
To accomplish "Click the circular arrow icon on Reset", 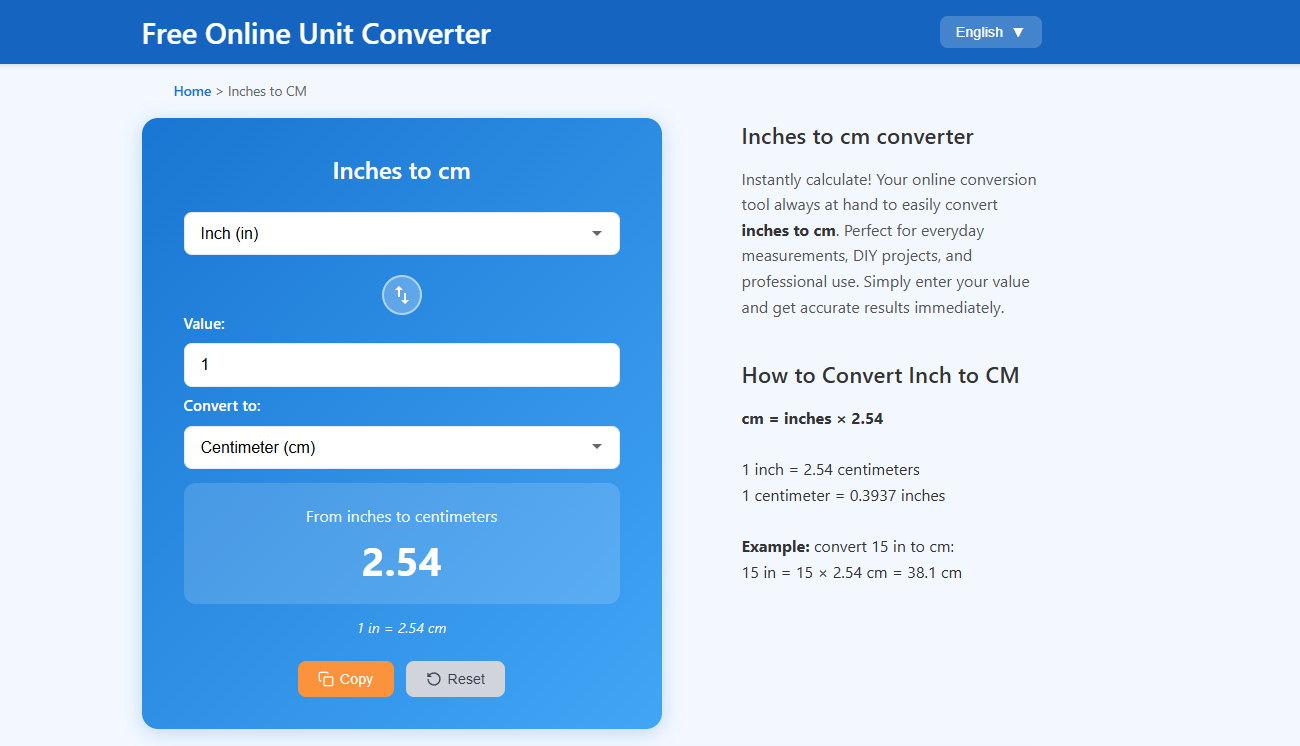I will coord(433,679).
